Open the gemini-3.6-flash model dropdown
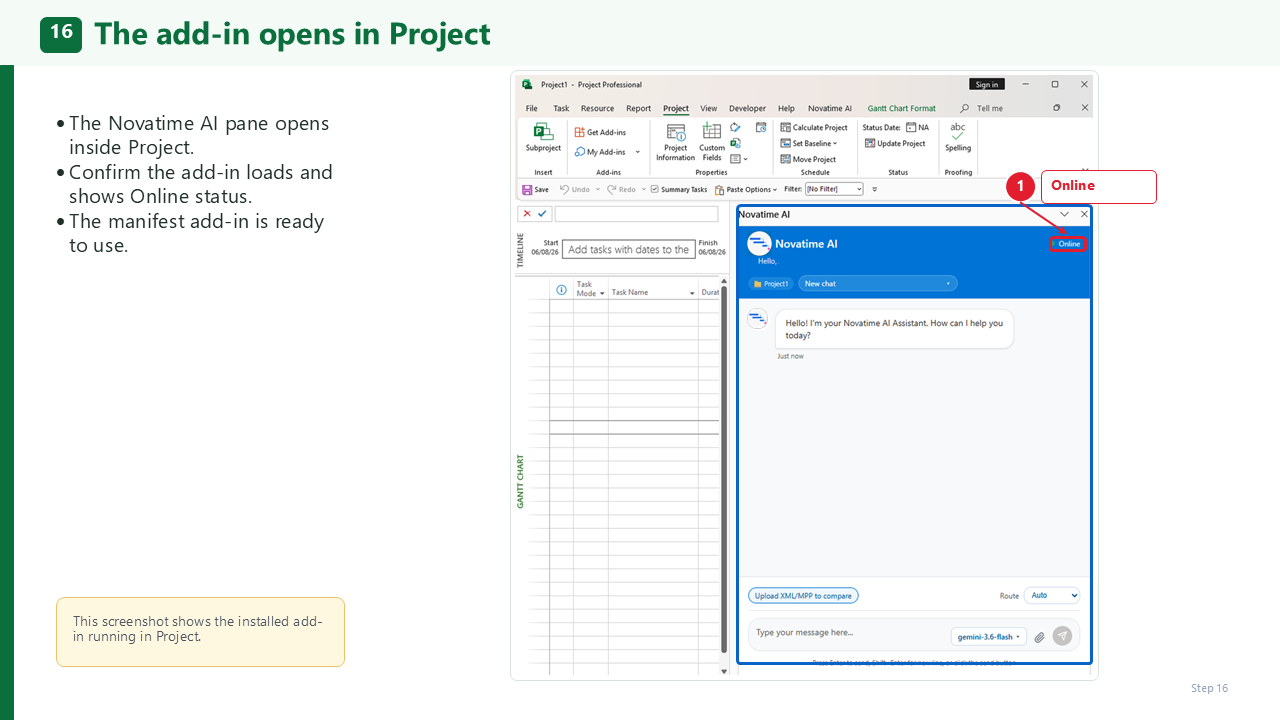1280x720 pixels. tap(989, 637)
